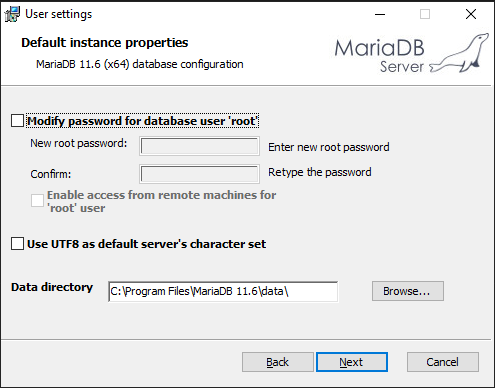Viewport: 495px width, 388px height.
Task: Click the MariaDB seal logo
Action: pos(459,53)
